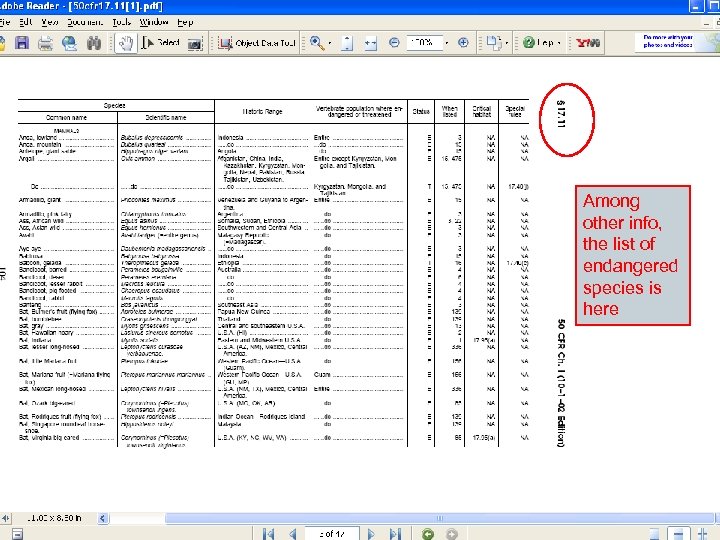The image size is (720, 540).
Task: Switch to Continuous page layout
Action: (x=678, y=534)
